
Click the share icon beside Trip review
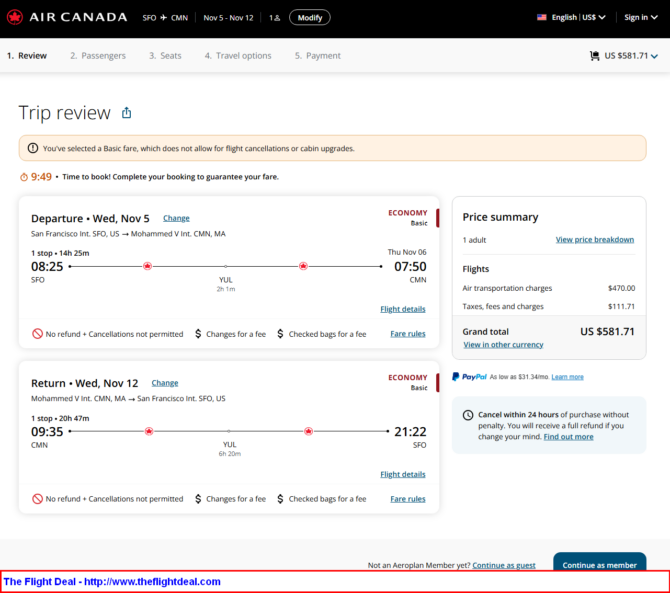pyautogui.click(x=126, y=113)
